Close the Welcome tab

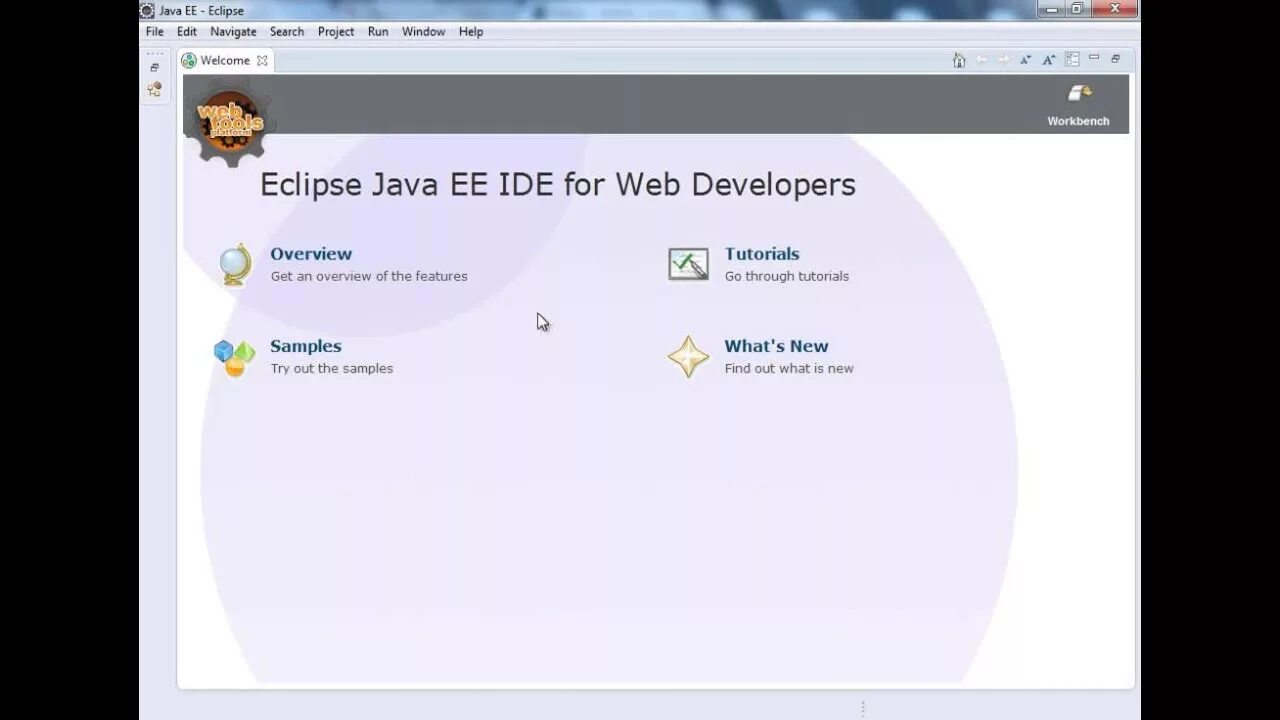[x=262, y=61]
